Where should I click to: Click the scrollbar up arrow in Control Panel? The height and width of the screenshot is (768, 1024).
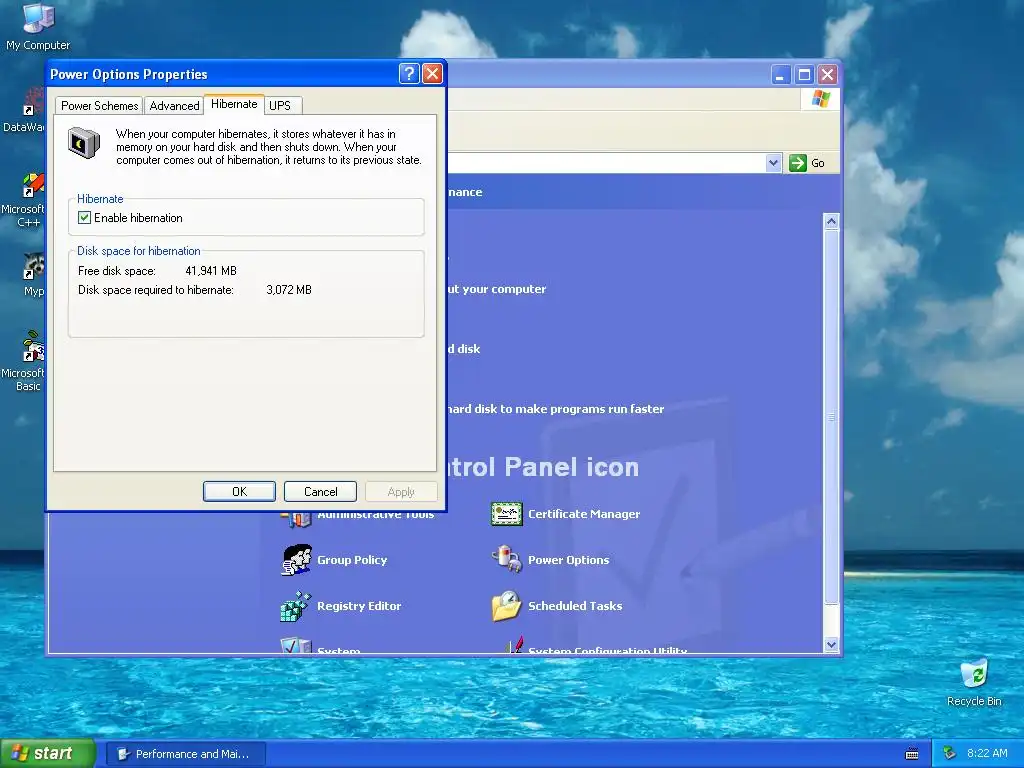(831, 221)
